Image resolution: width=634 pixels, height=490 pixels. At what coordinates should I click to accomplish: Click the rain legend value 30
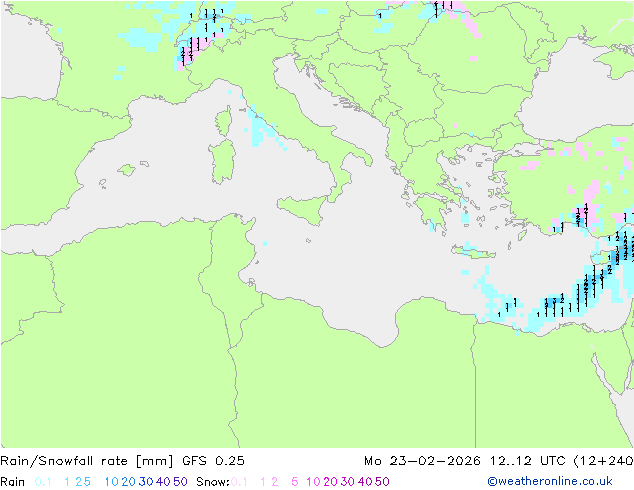pyautogui.click(x=146, y=482)
